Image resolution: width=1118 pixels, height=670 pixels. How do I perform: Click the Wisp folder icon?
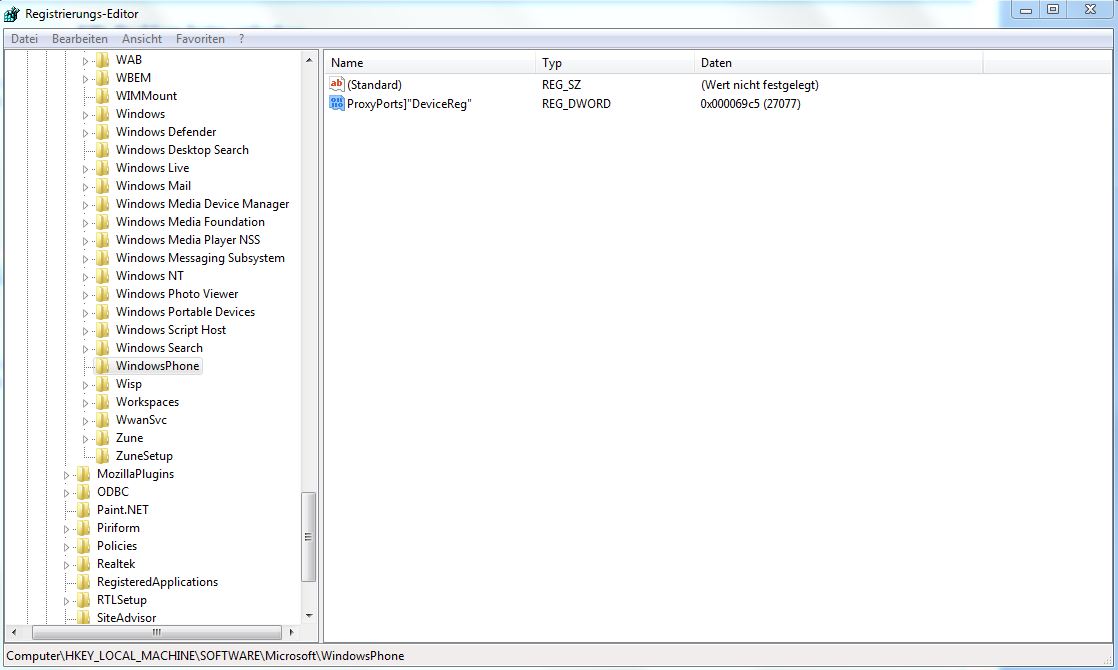103,383
